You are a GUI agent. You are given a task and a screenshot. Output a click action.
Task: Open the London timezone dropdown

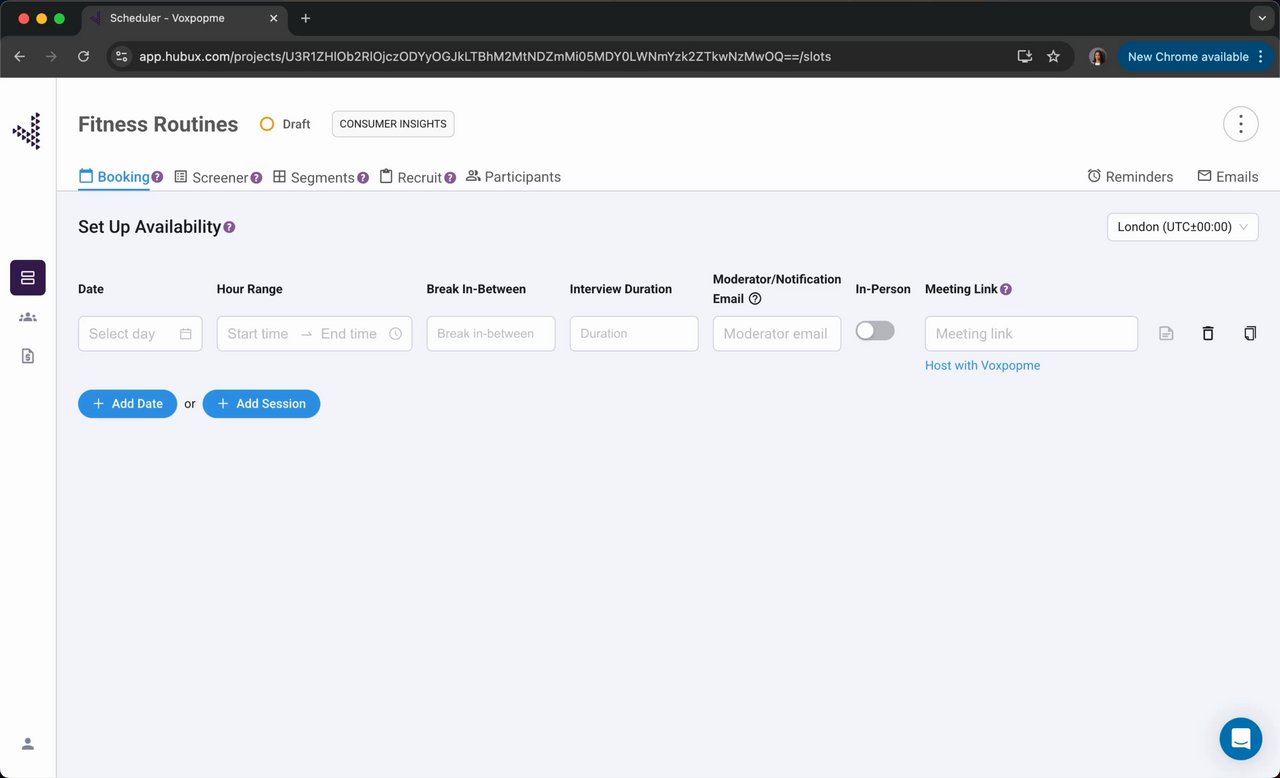[1182, 227]
